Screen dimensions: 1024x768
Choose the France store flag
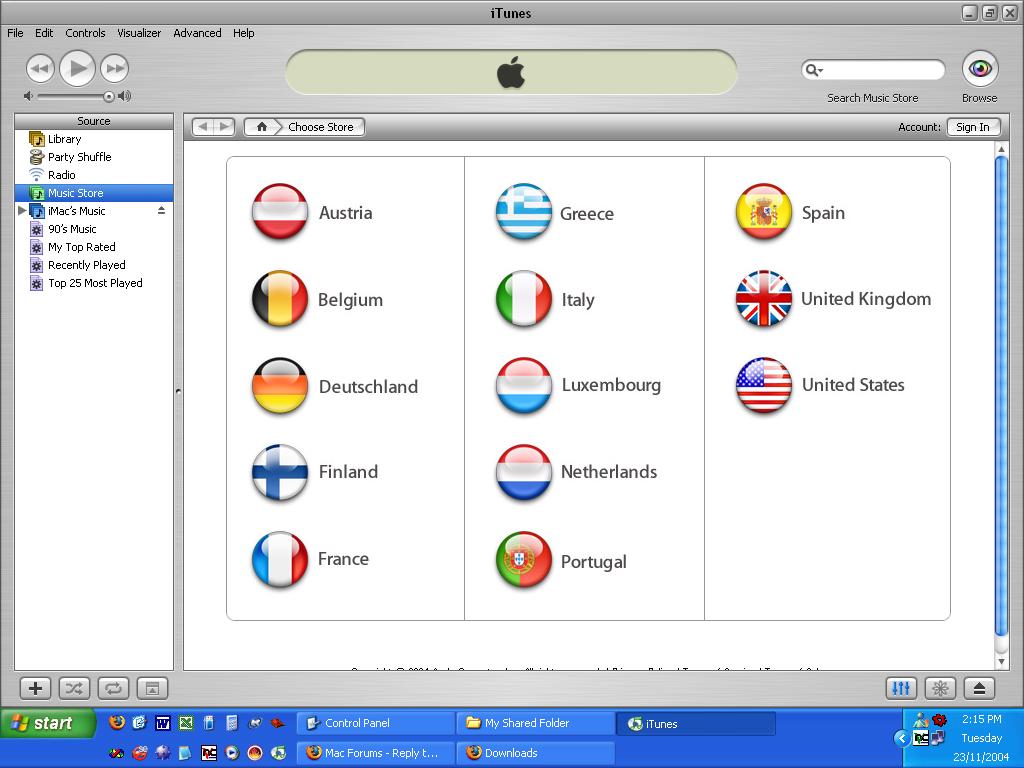point(280,559)
